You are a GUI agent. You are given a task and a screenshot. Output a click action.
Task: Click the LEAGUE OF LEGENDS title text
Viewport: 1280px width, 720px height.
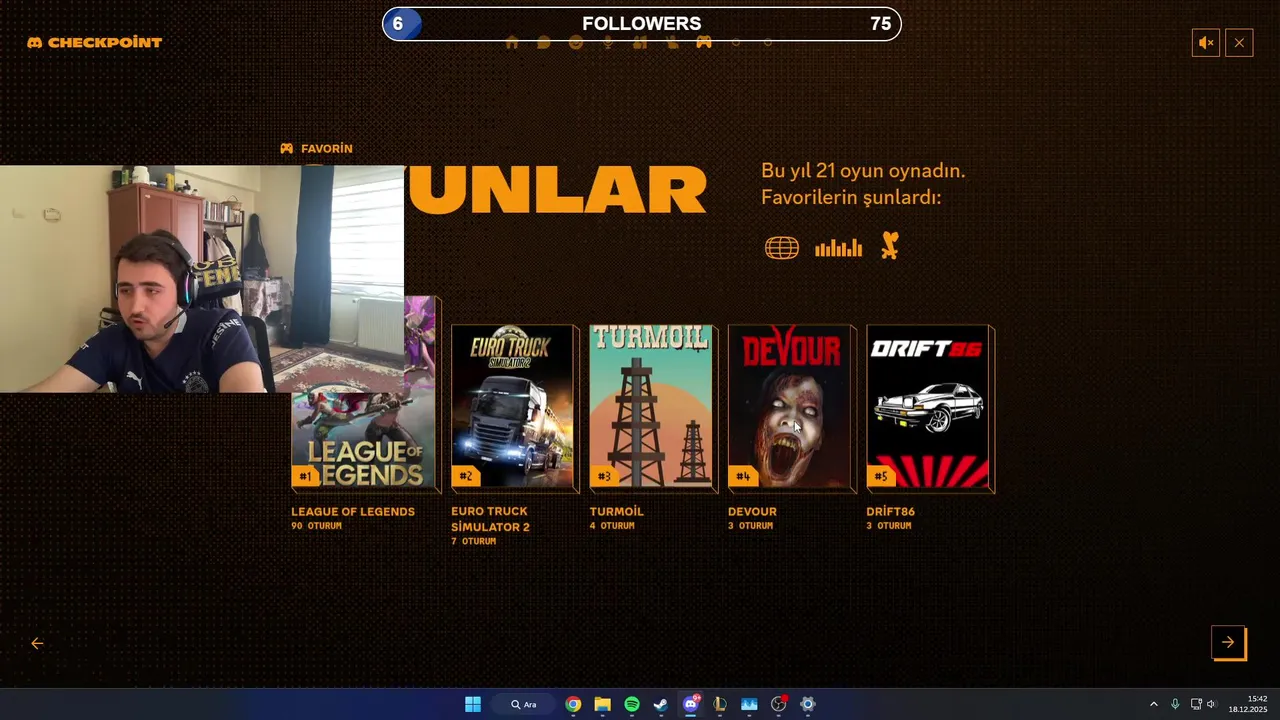coord(353,511)
